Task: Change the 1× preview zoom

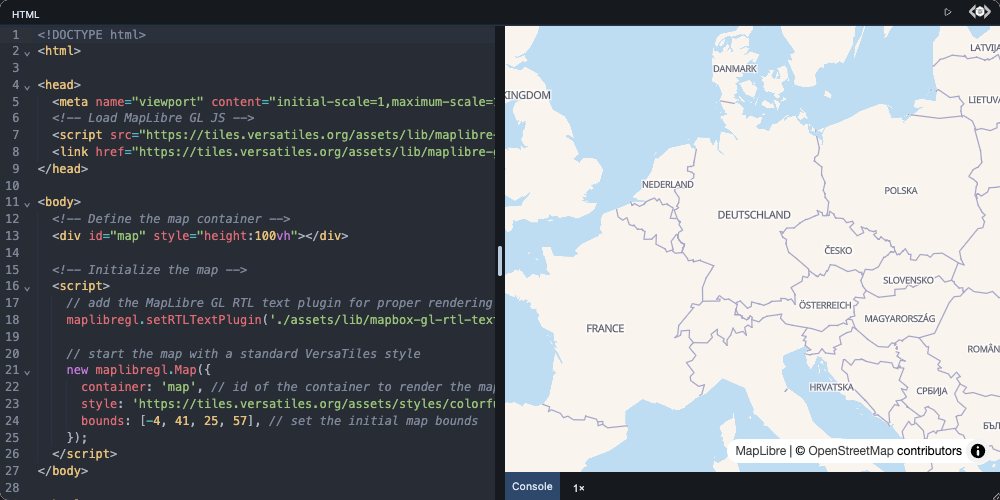Action: click(x=578, y=488)
